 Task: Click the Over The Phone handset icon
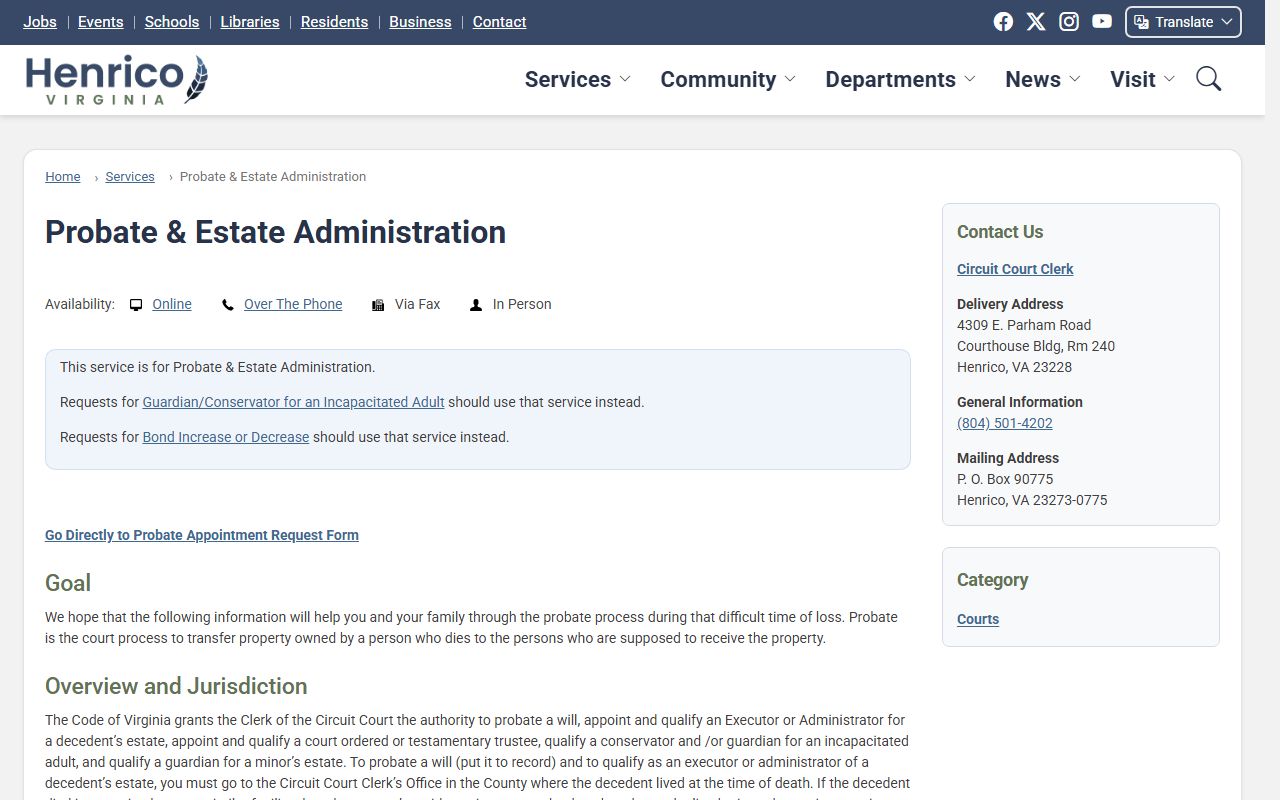(228, 305)
